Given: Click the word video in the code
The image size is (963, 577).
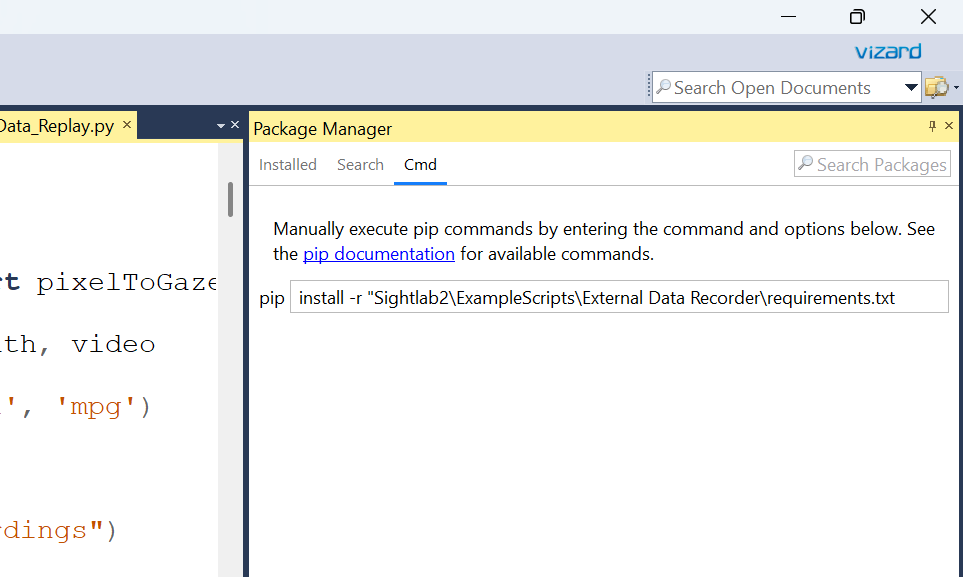Looking at the screenshot, I should [113, 344].
